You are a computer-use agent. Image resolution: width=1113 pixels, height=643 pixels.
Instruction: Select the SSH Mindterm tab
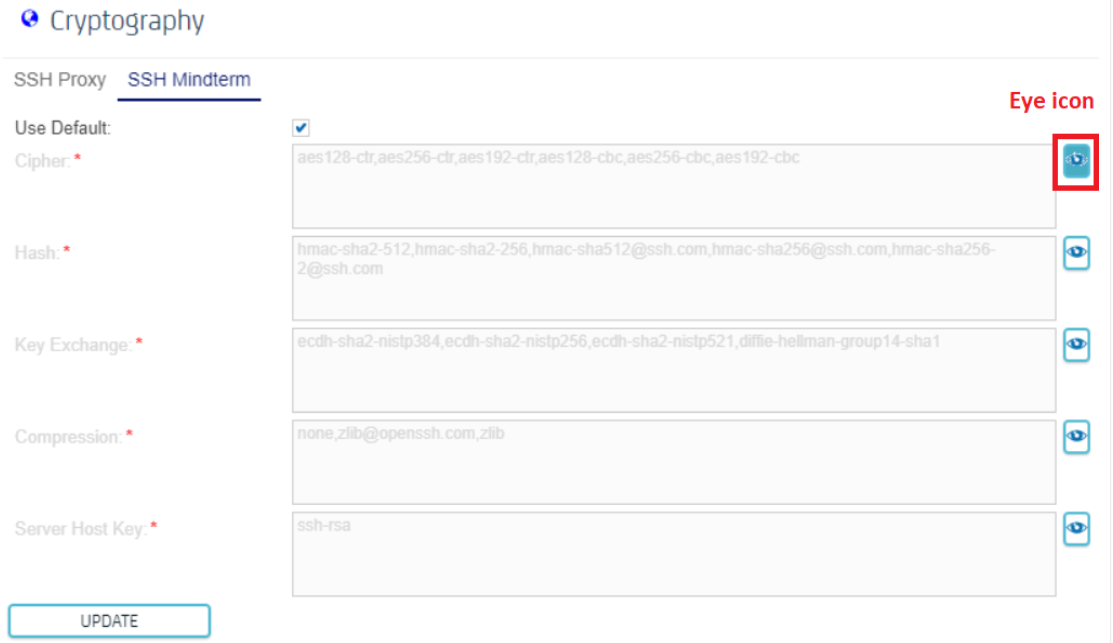coord(189,79)
